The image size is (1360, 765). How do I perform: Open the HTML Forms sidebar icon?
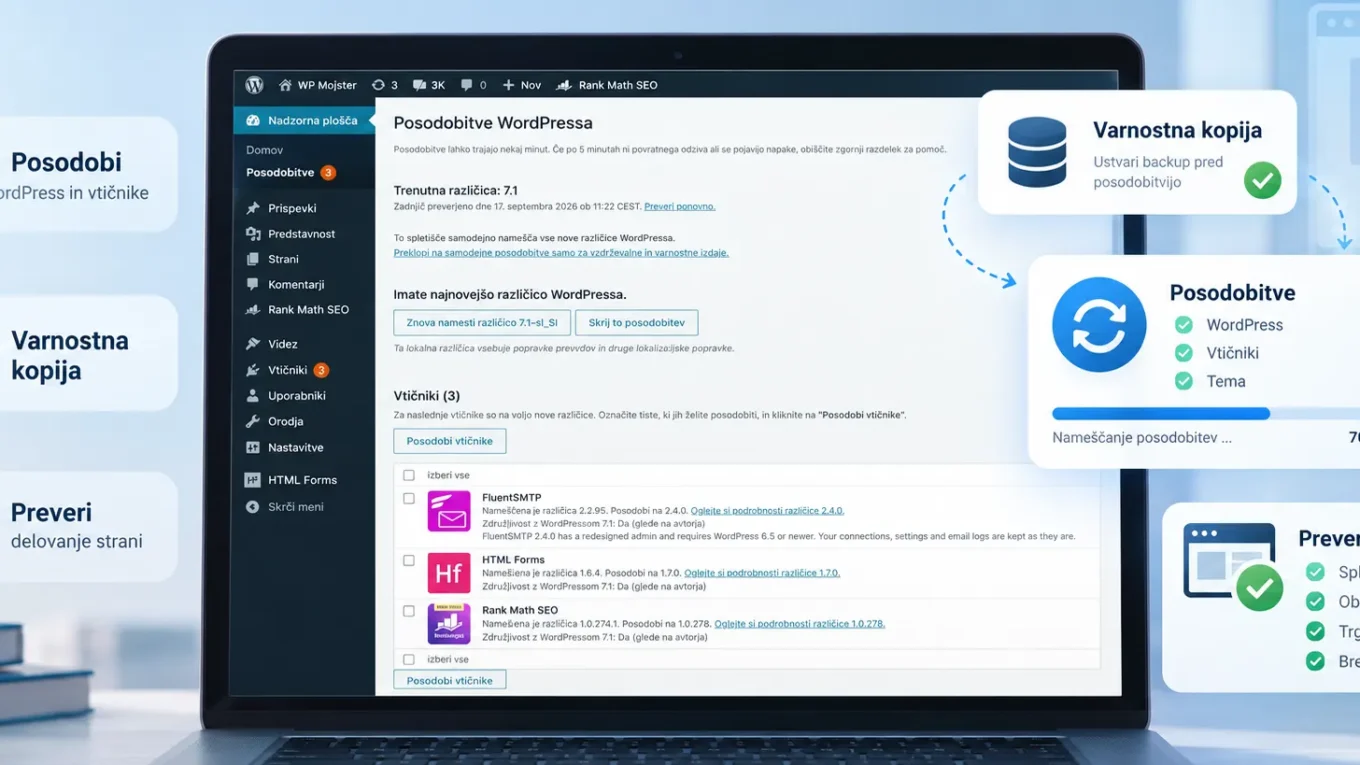[253, 480]
